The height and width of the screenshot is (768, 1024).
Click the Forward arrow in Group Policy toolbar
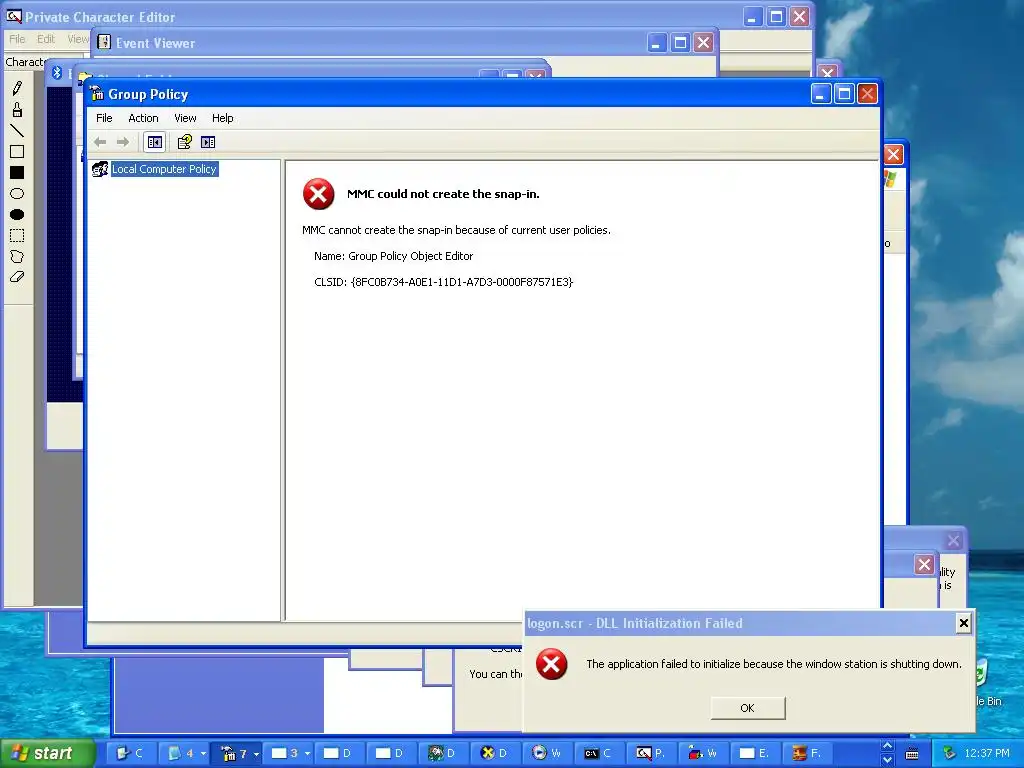point(122,142)
